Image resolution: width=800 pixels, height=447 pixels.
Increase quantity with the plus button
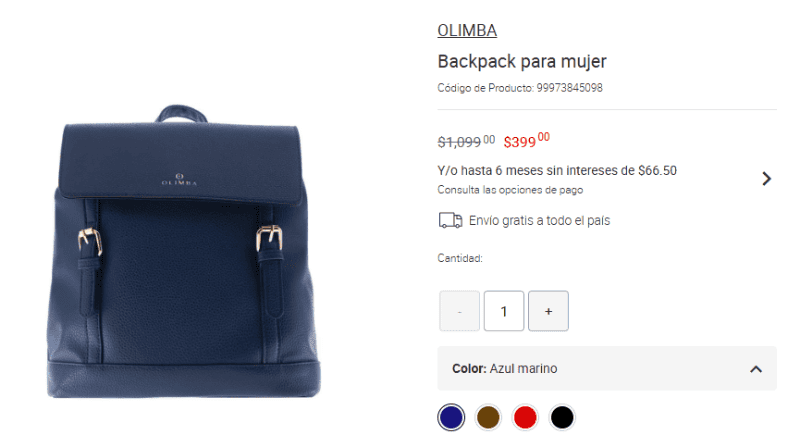548,311
